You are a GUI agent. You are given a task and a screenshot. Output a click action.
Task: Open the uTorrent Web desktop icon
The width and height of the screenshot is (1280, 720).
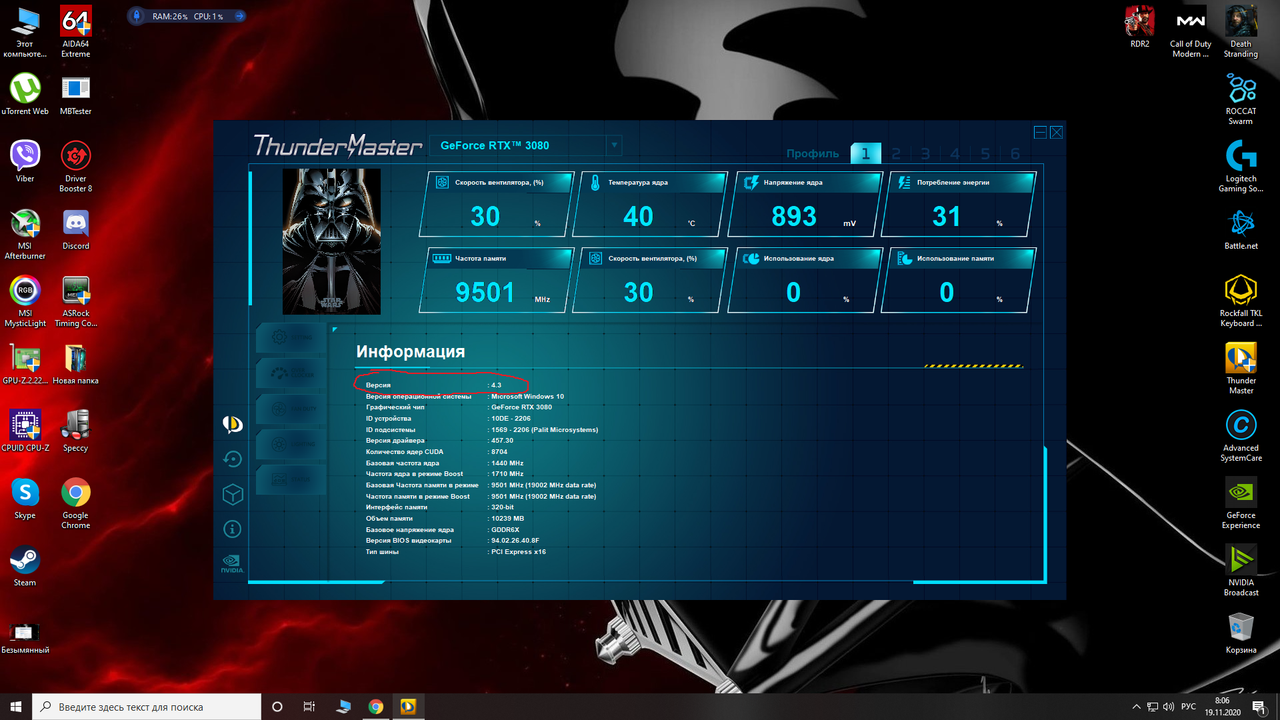[x=25, y=94]
